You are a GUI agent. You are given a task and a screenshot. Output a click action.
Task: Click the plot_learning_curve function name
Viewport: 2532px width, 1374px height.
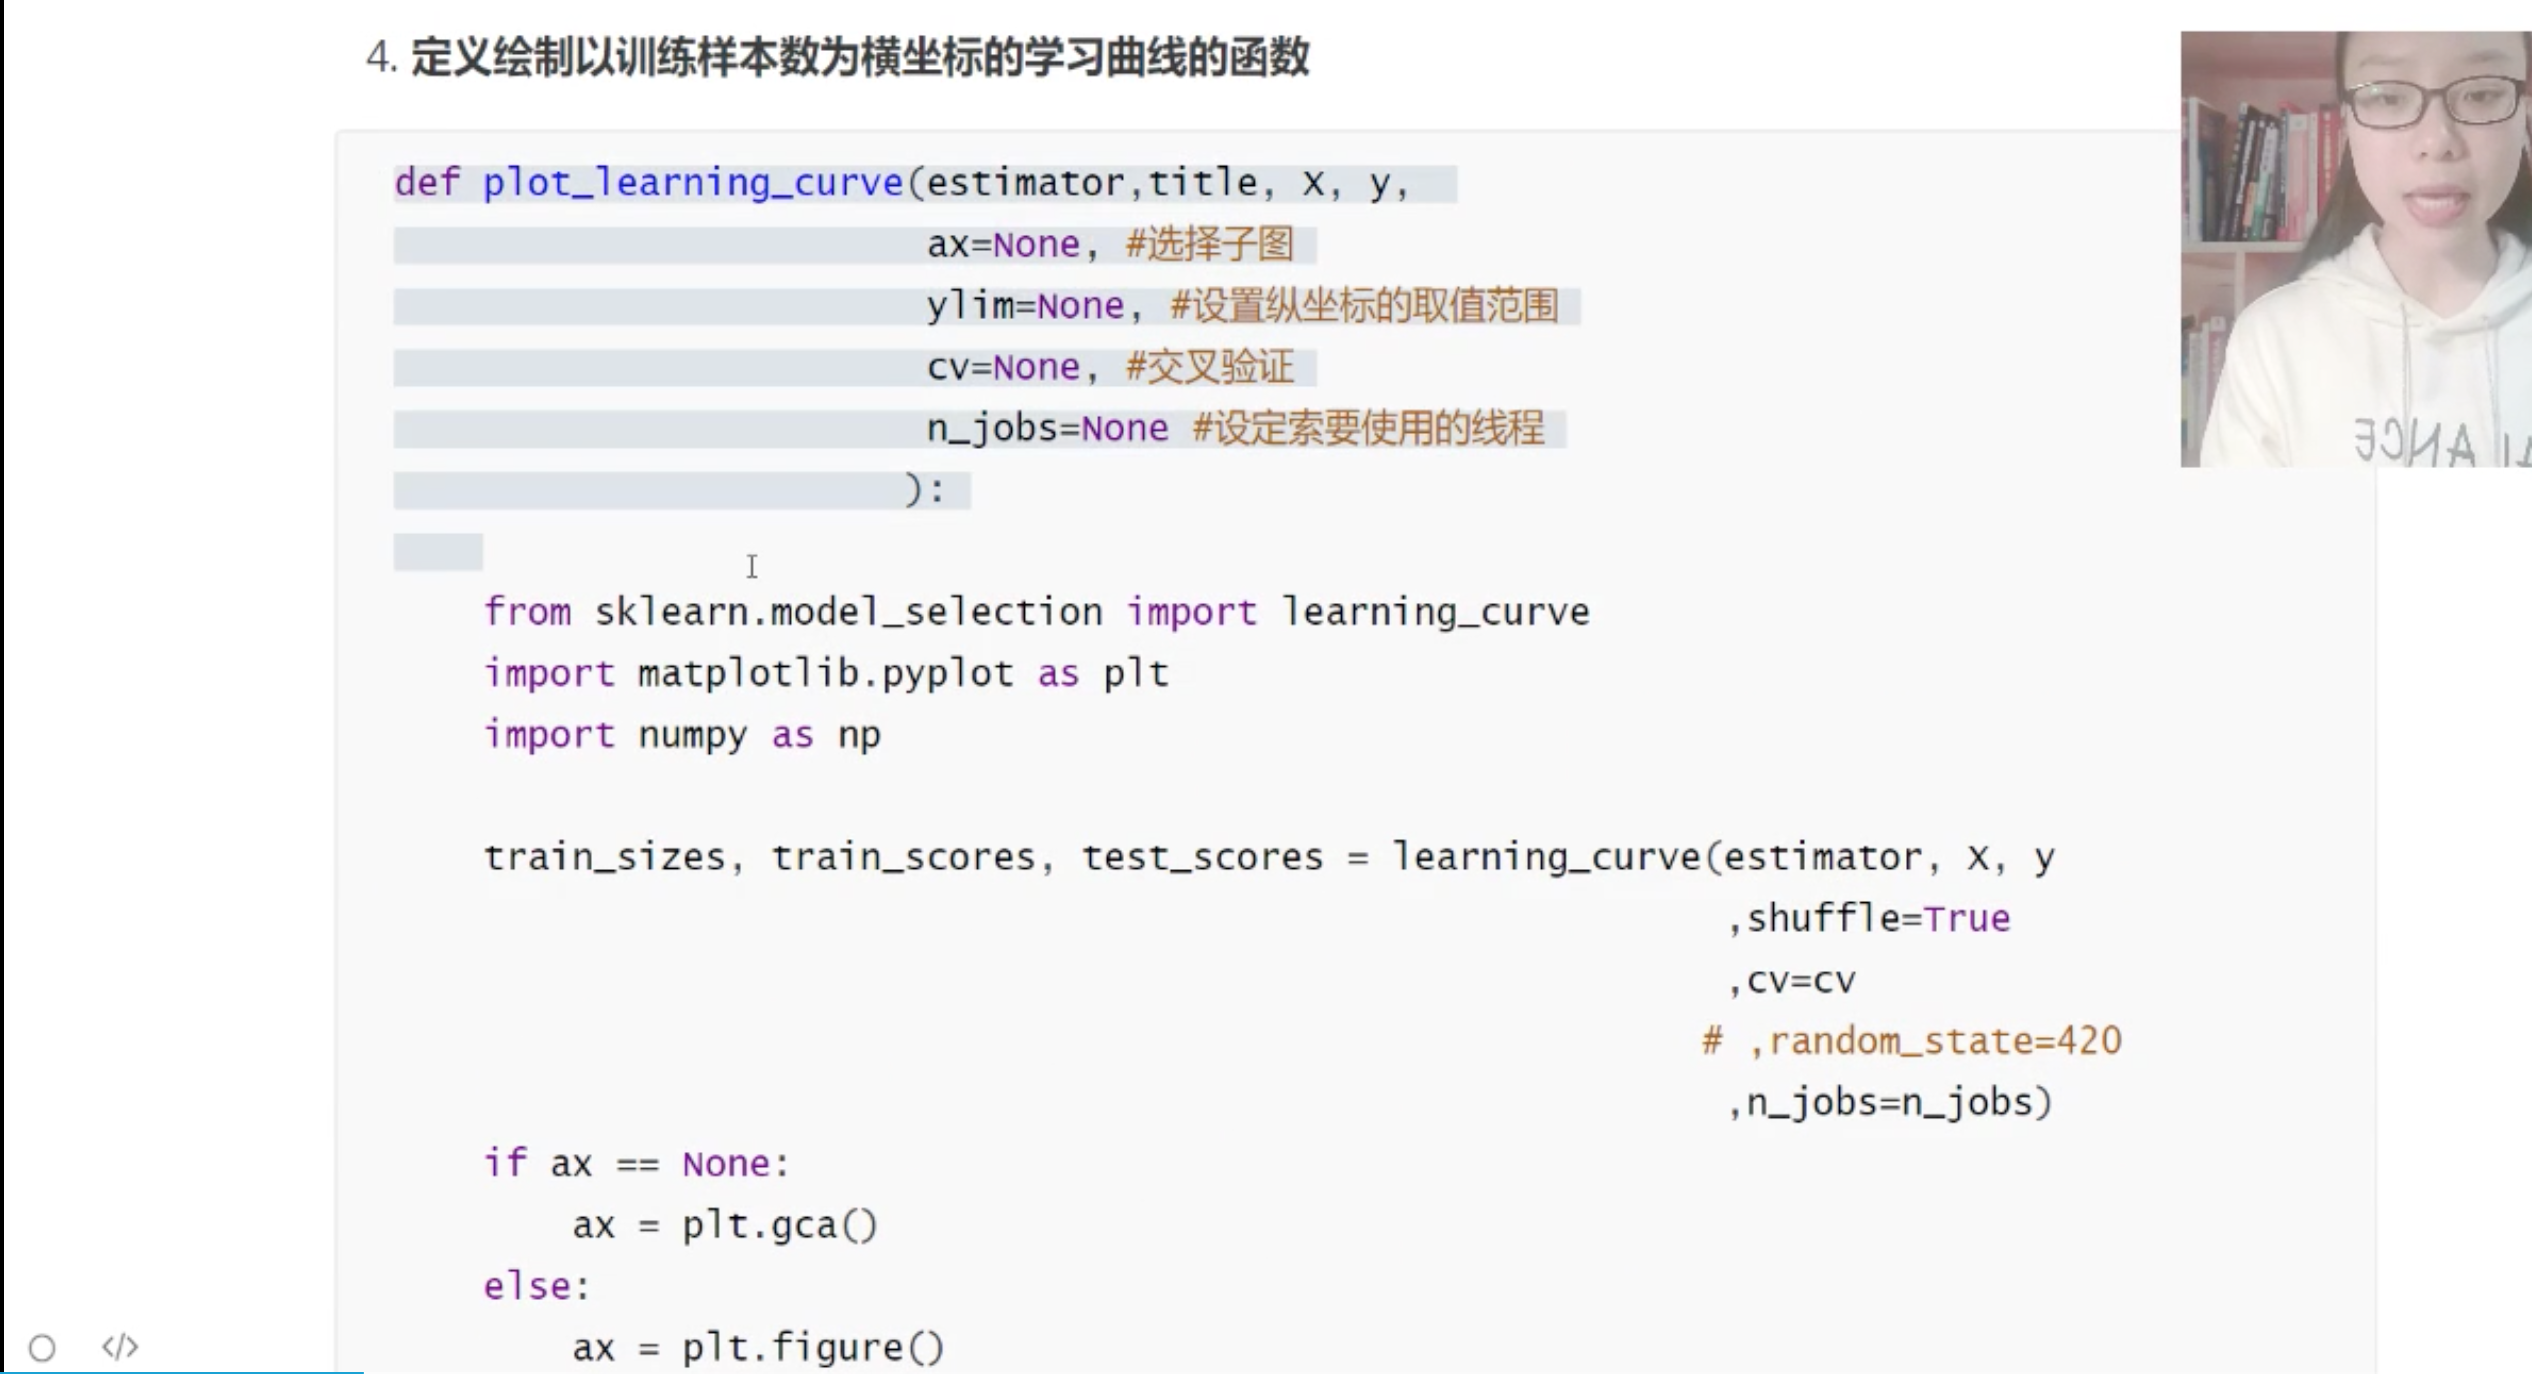(692, 183)
